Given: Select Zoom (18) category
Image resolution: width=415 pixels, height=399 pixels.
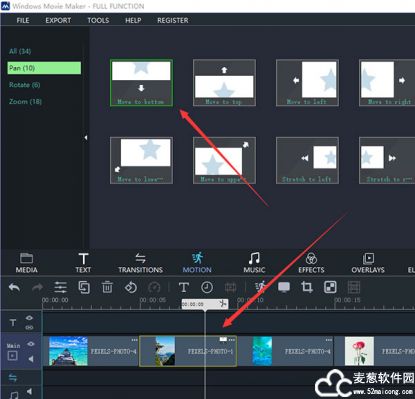Looking at the screenshot, I should click(x=25, y=101).
